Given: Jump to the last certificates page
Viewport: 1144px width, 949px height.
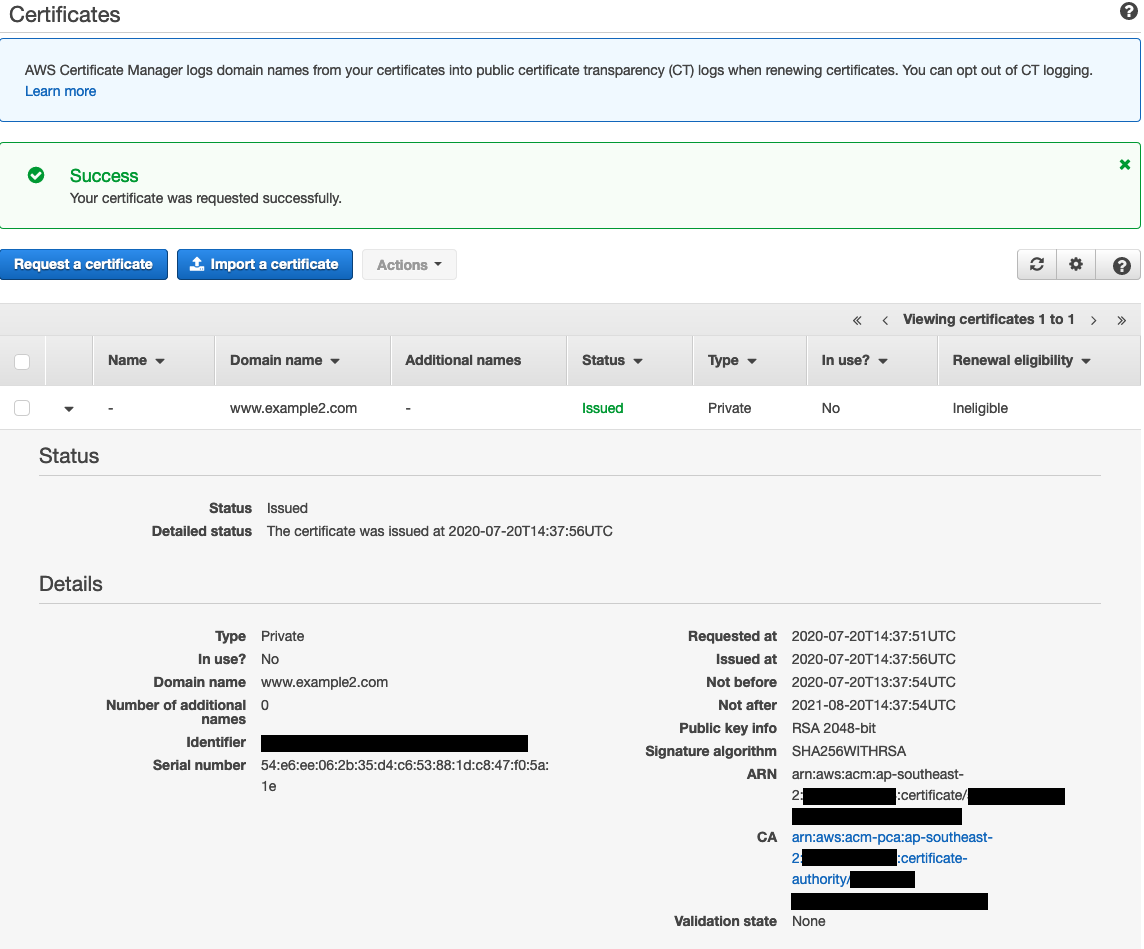Looking at the screenshot, I should click(x=1121, y=319).
